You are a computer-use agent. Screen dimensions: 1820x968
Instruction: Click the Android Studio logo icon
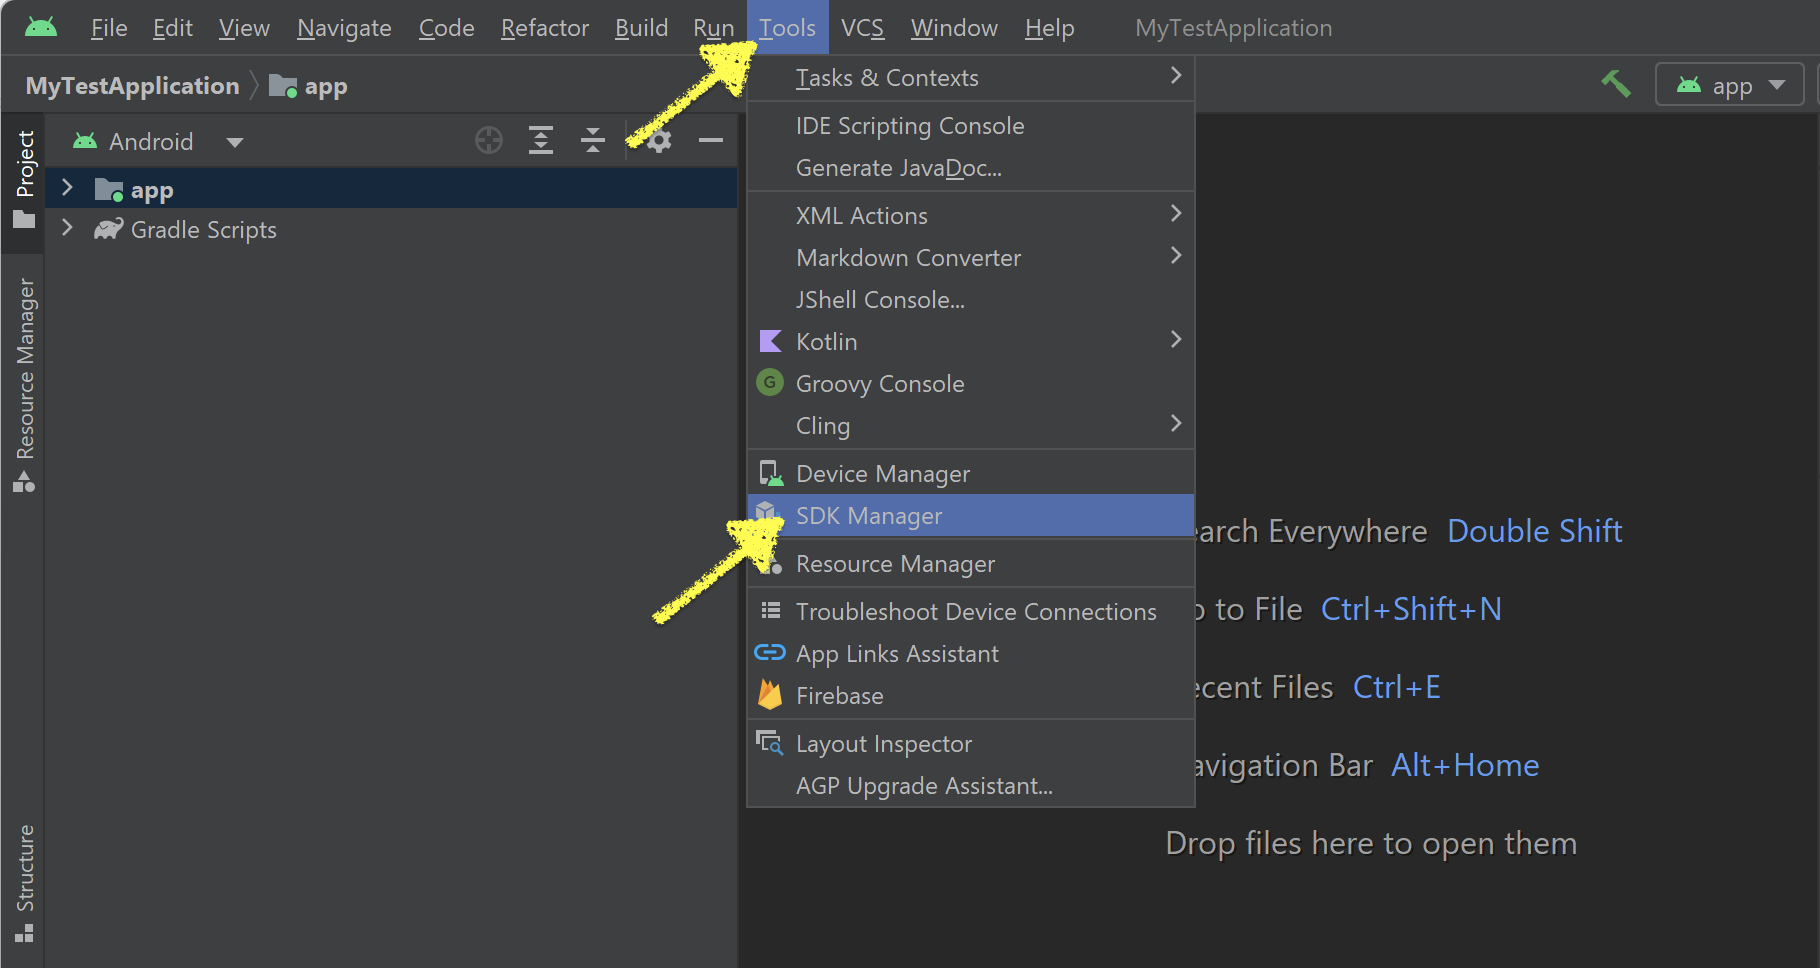point(41,27)
